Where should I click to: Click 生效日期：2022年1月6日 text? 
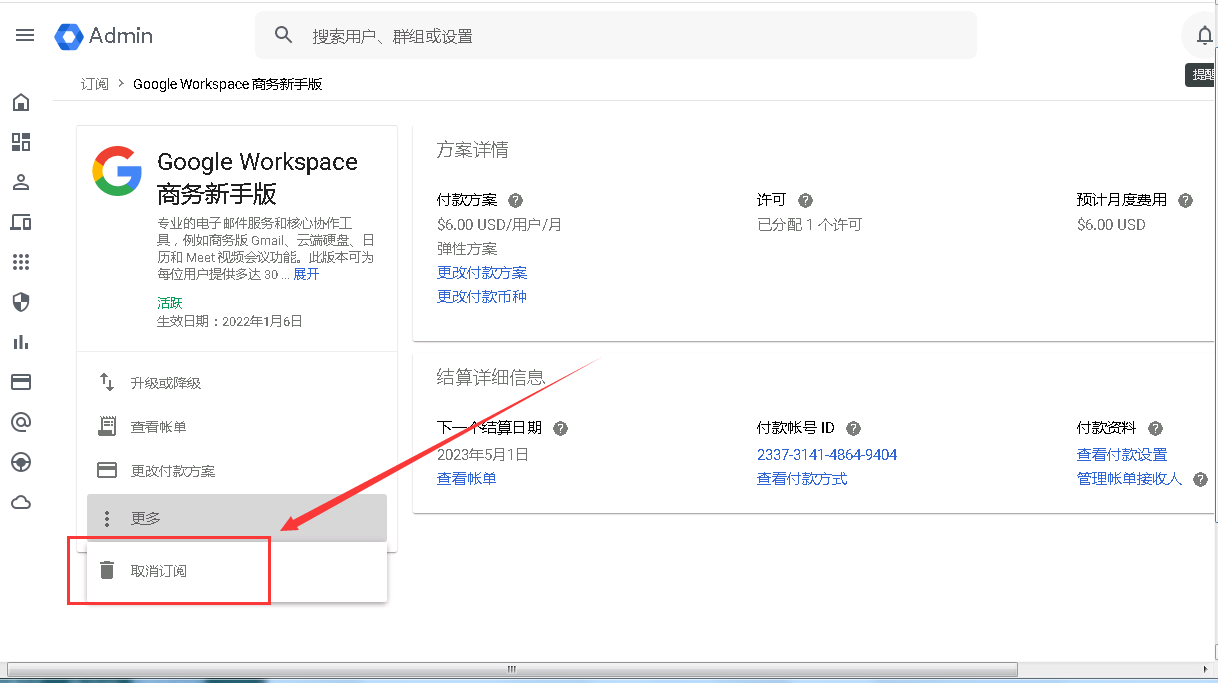coord(230,322)
